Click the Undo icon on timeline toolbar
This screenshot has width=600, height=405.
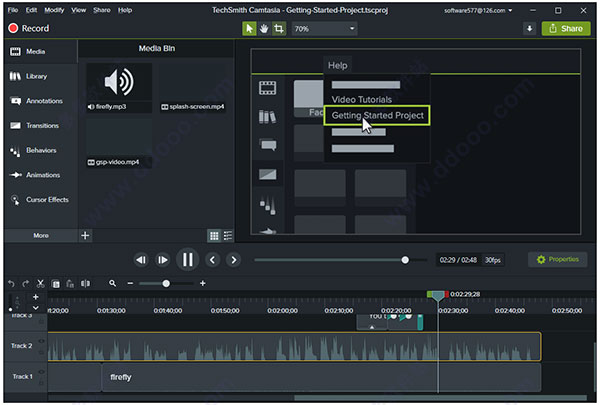click(11, 284)
